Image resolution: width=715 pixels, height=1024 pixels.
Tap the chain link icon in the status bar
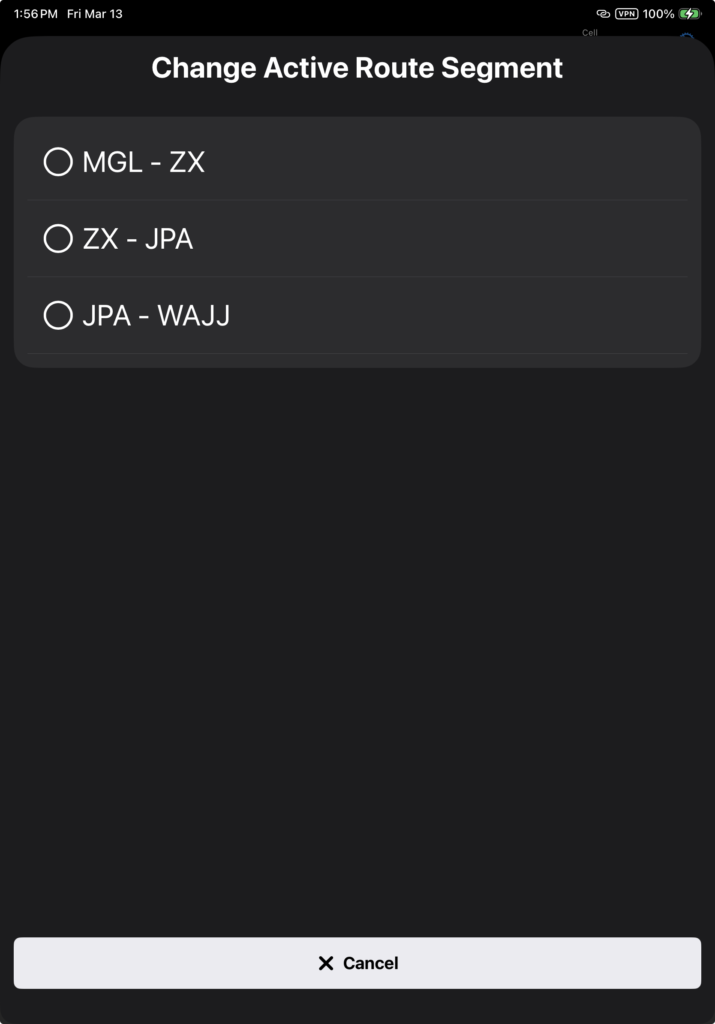click(603, 14)
